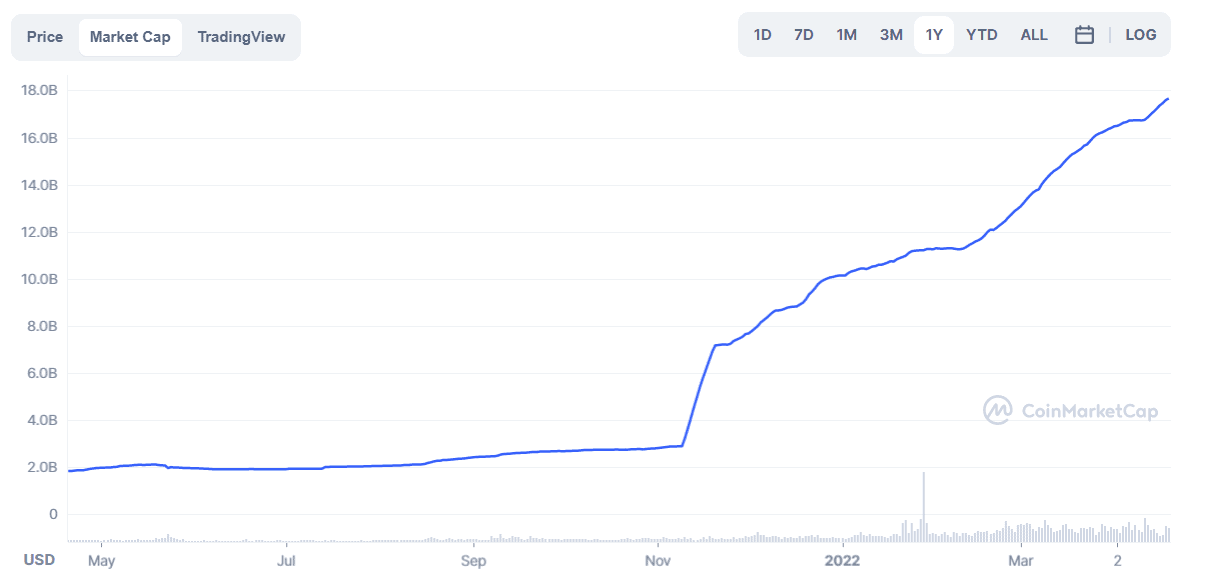Click the 2022 label on time axis

(x=842, y=559)
